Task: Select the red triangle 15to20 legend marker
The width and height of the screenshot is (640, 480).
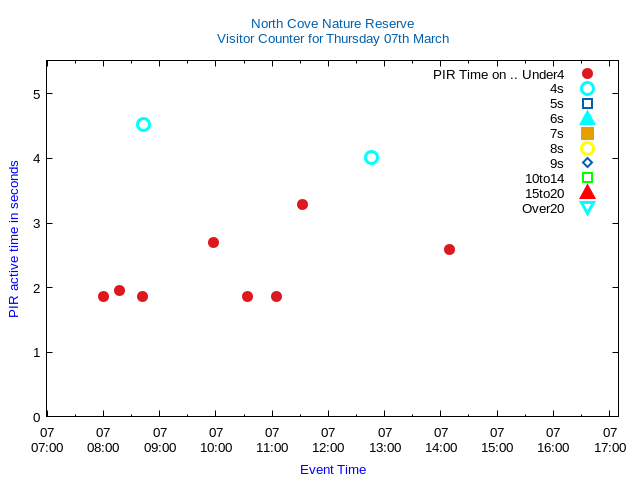Action: click(x=587, y=192)
